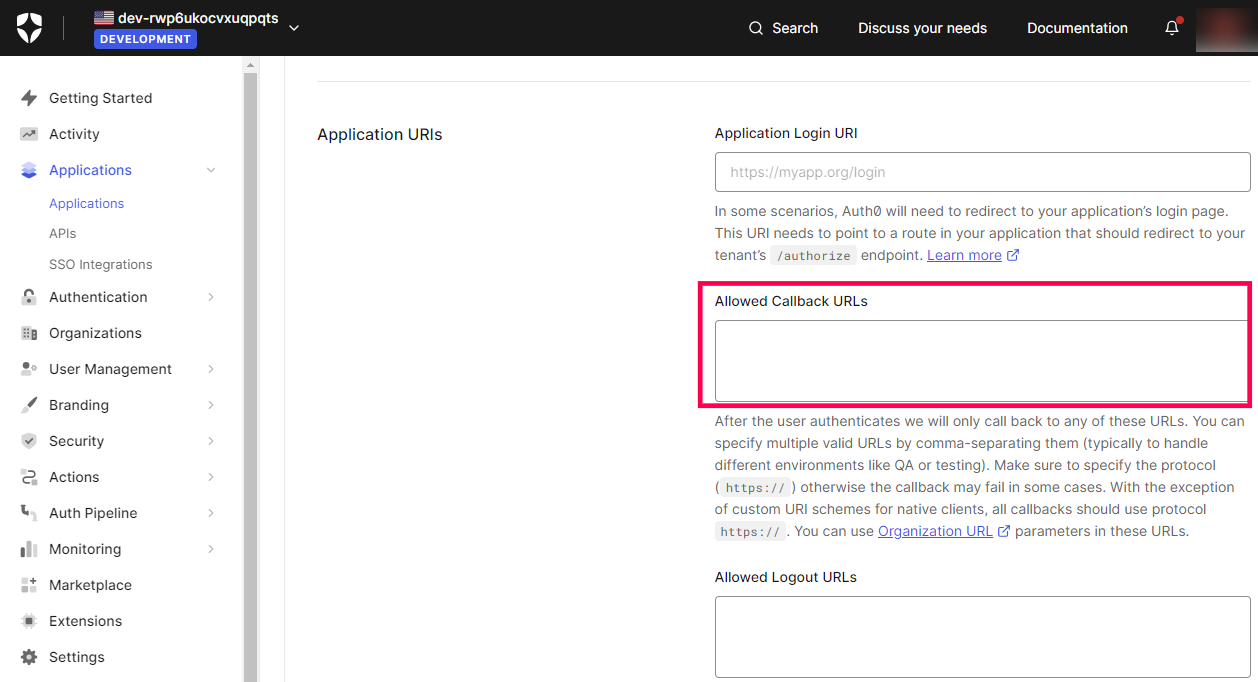The image size is (1258, 682).
Task: Click the Activity chart icon
Action: click(29, 134)
